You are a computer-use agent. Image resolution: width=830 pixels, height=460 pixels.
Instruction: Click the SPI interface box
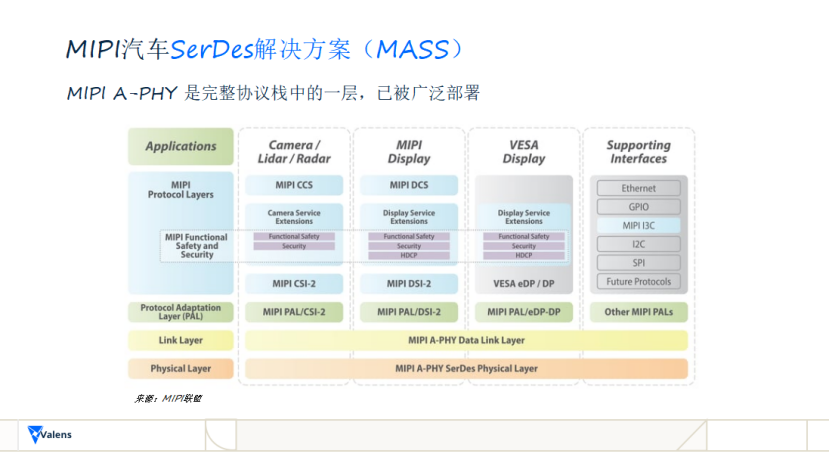(638, 263)
